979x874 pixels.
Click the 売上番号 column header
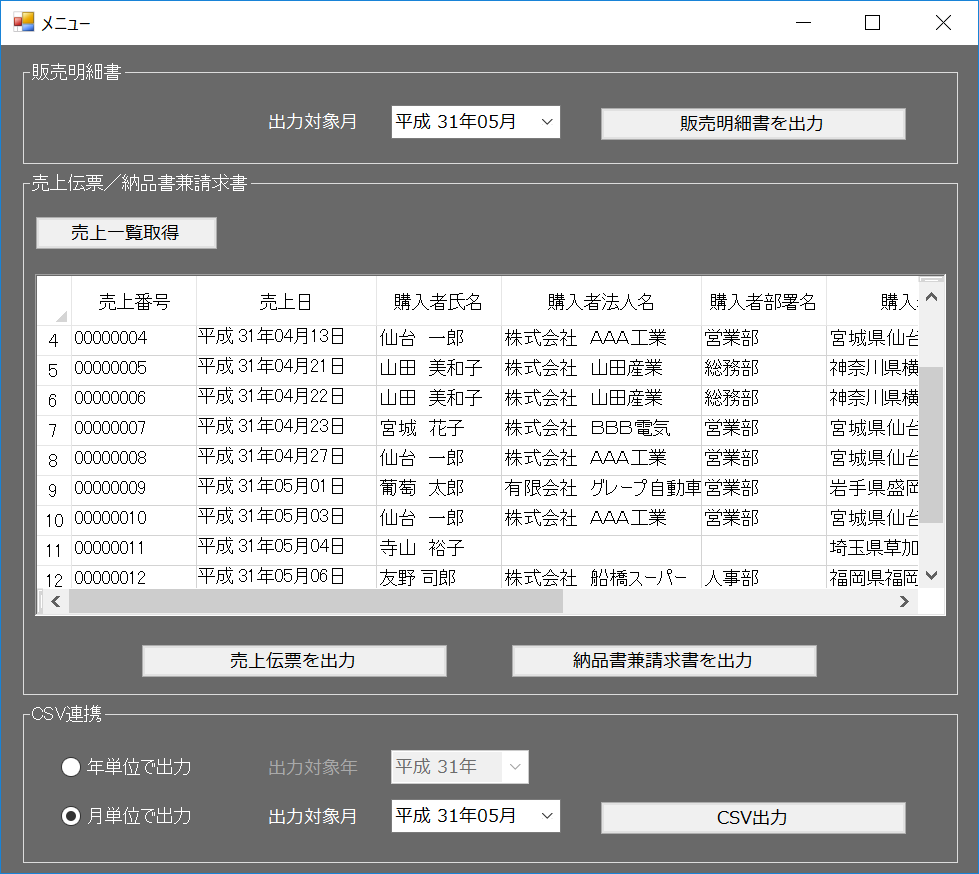134,302
